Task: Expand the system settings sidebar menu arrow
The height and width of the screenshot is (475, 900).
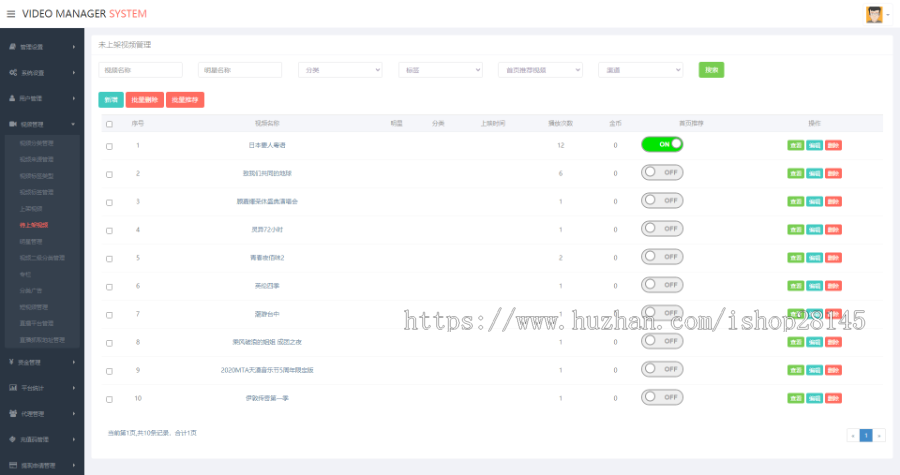Action: click(74, 73)
